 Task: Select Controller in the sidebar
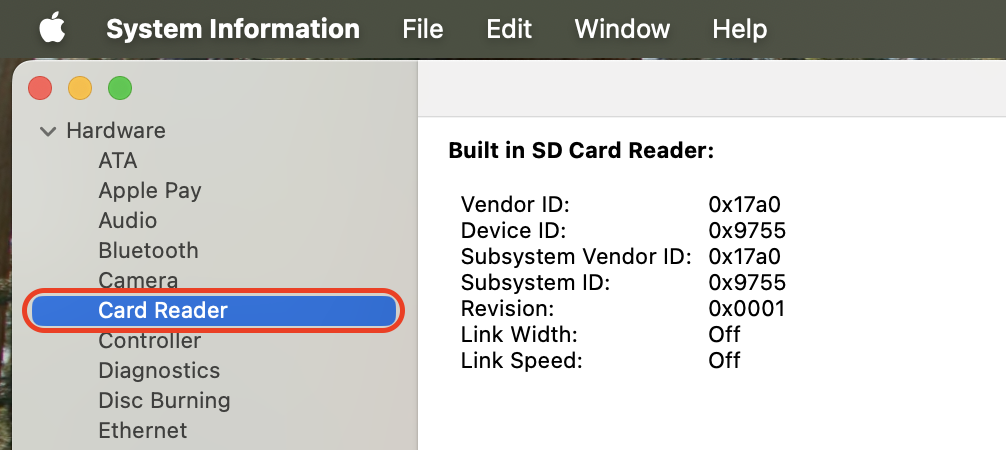(149, 340)
